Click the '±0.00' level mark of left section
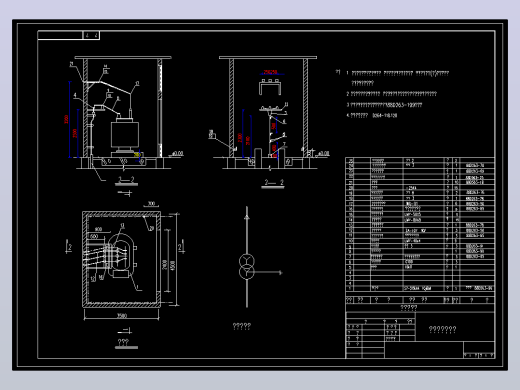Image resolution: width=520 pixels, height=390 pixels. [x=177, y=153]
